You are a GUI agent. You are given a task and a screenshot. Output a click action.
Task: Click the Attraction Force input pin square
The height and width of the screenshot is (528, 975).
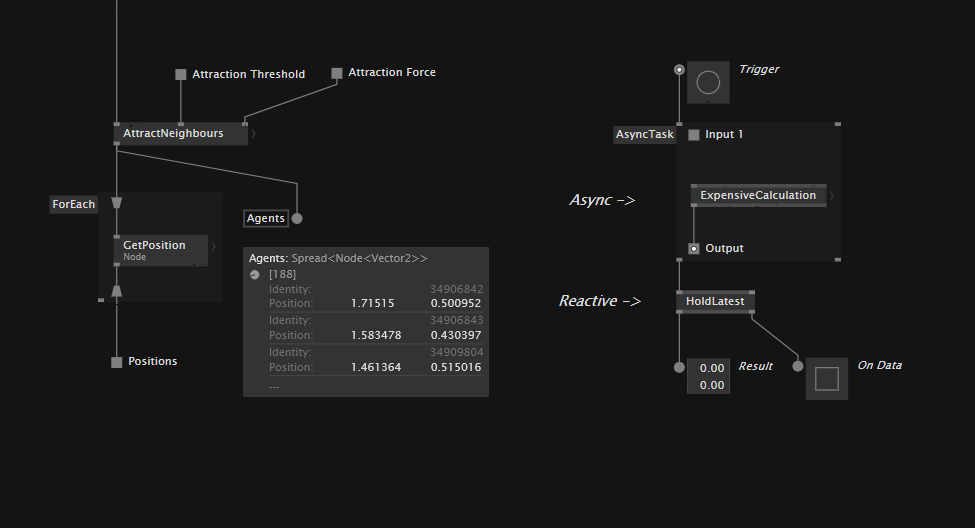tap(337, 73)
